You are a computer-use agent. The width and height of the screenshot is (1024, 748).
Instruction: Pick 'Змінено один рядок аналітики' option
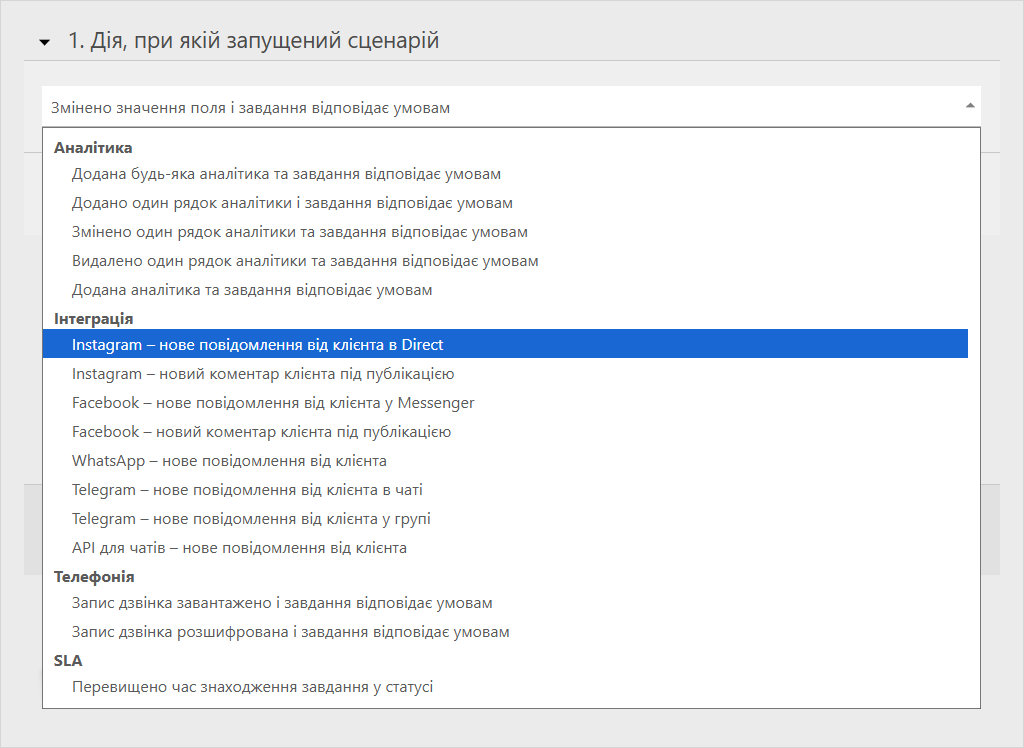click(x=300, y=232)
